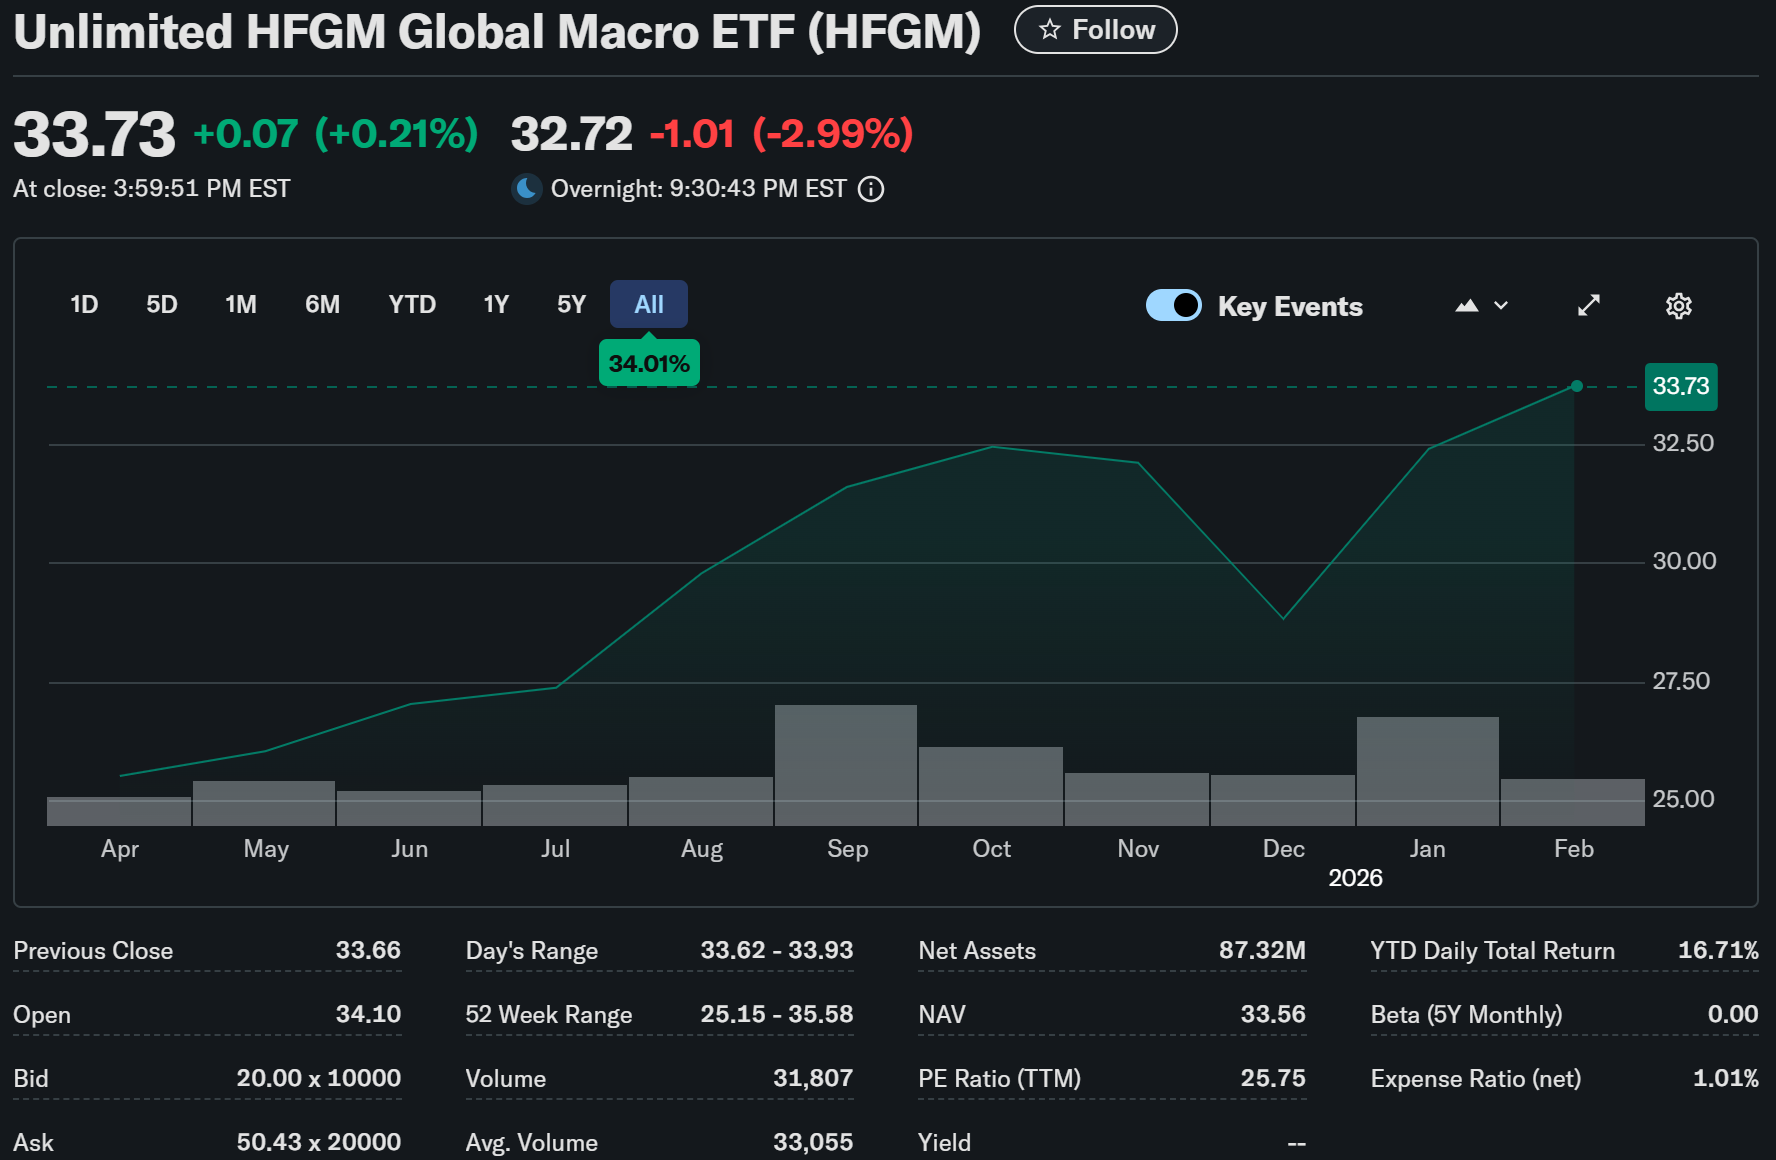Viewport: 1776px width, 1160px height.
Task: Click the Volume value 31,807
Action: [813, 1078]
